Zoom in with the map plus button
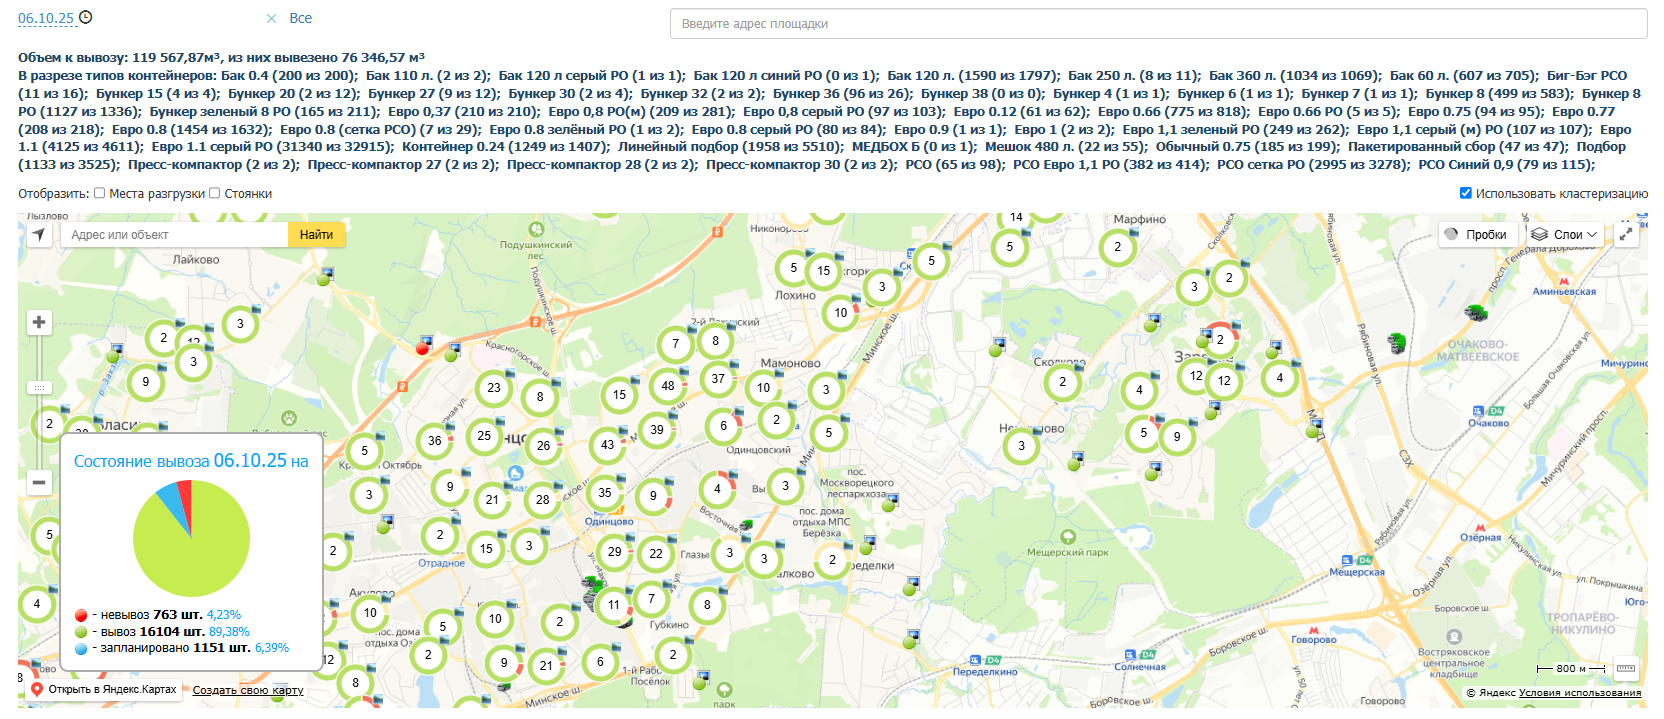1664x719 pixels. 39,322
